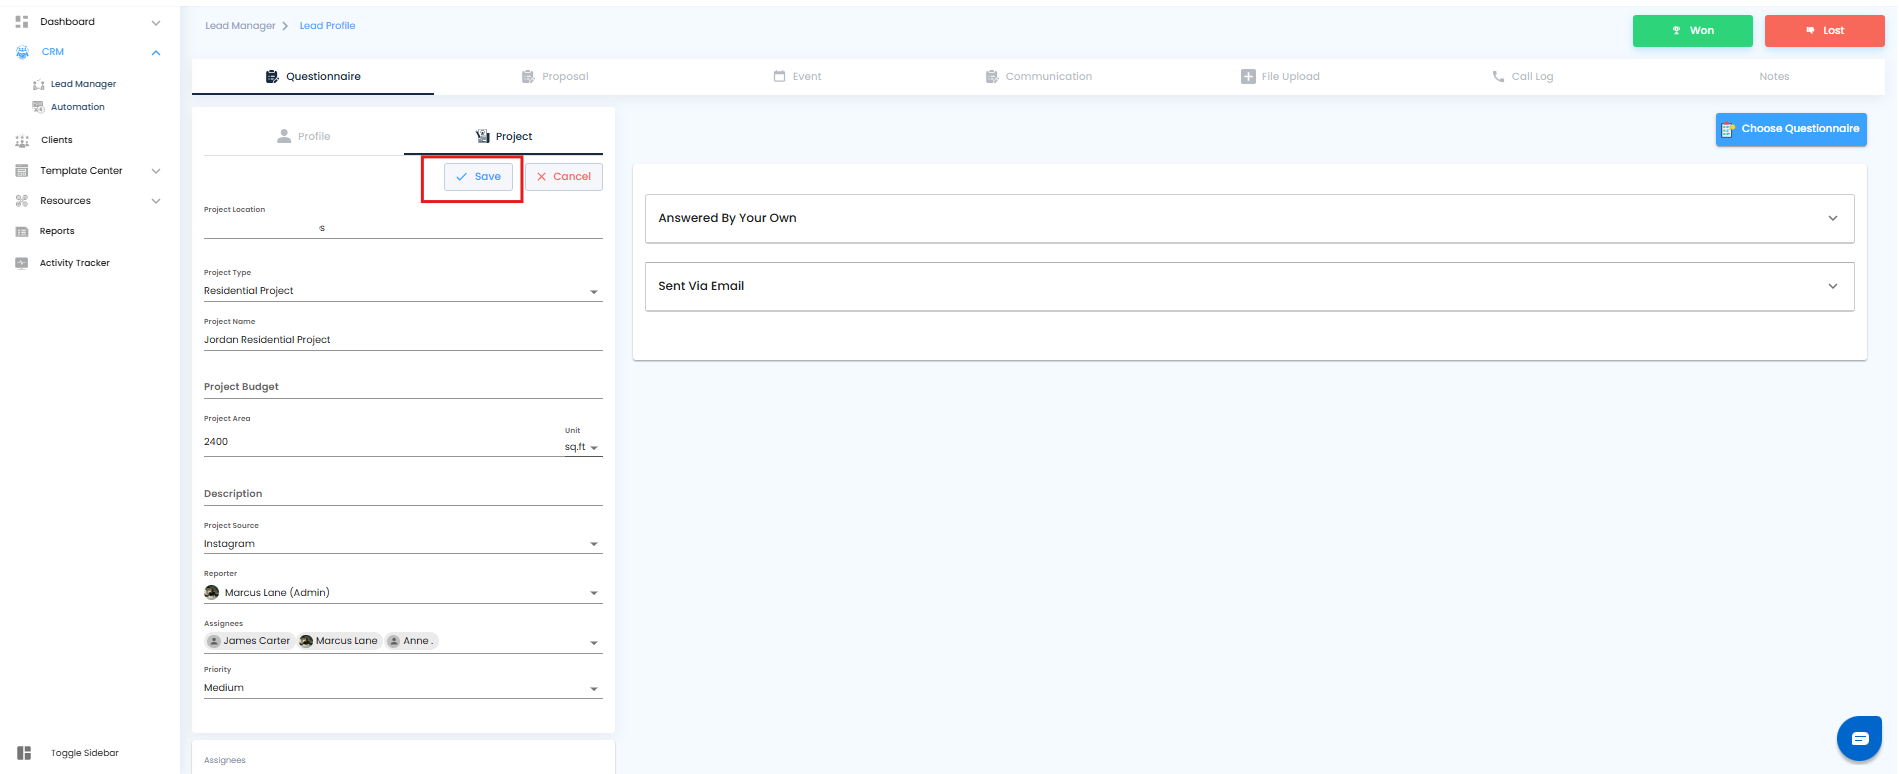Open the Reporter dropdown

[403, 593]
